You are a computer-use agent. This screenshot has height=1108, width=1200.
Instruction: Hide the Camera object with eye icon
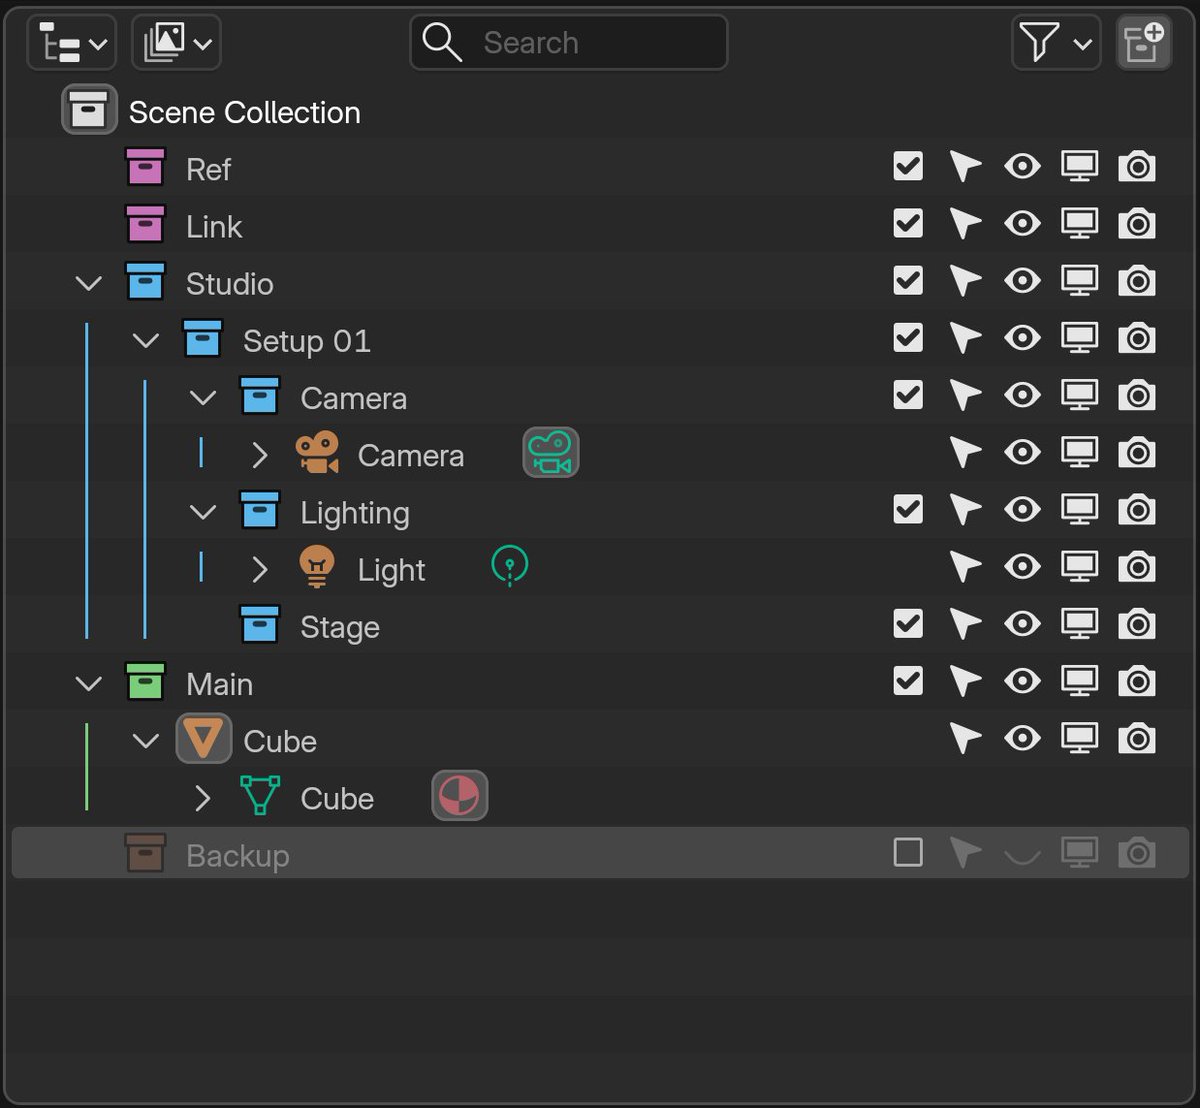[x=1022, y=453]
